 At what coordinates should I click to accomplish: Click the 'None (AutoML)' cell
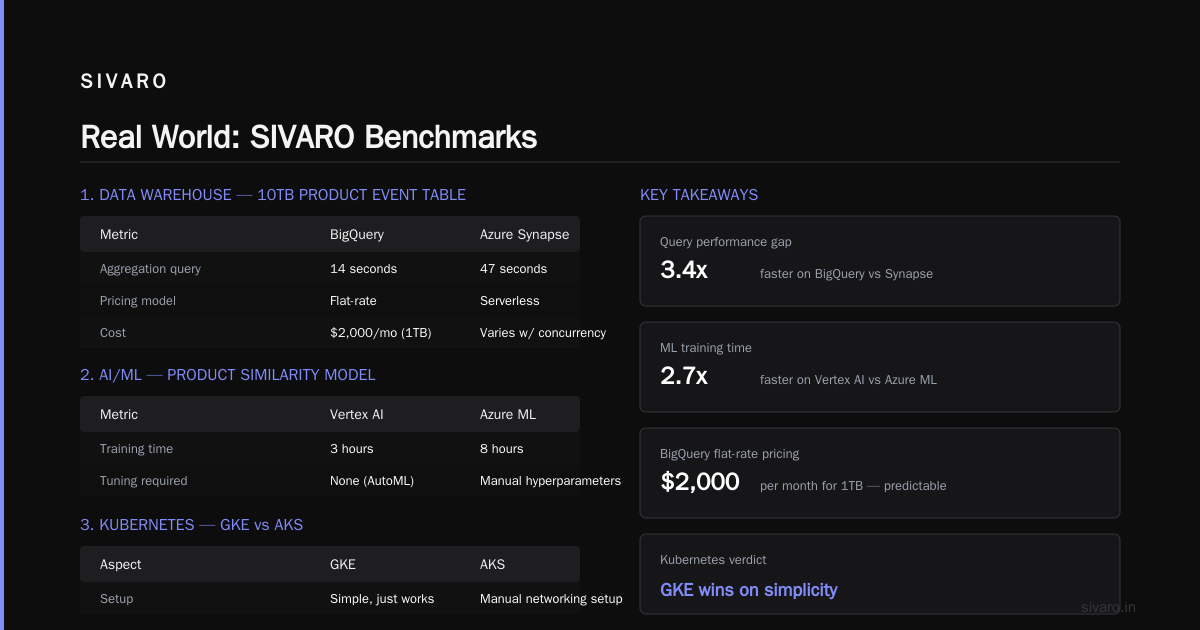372,481
